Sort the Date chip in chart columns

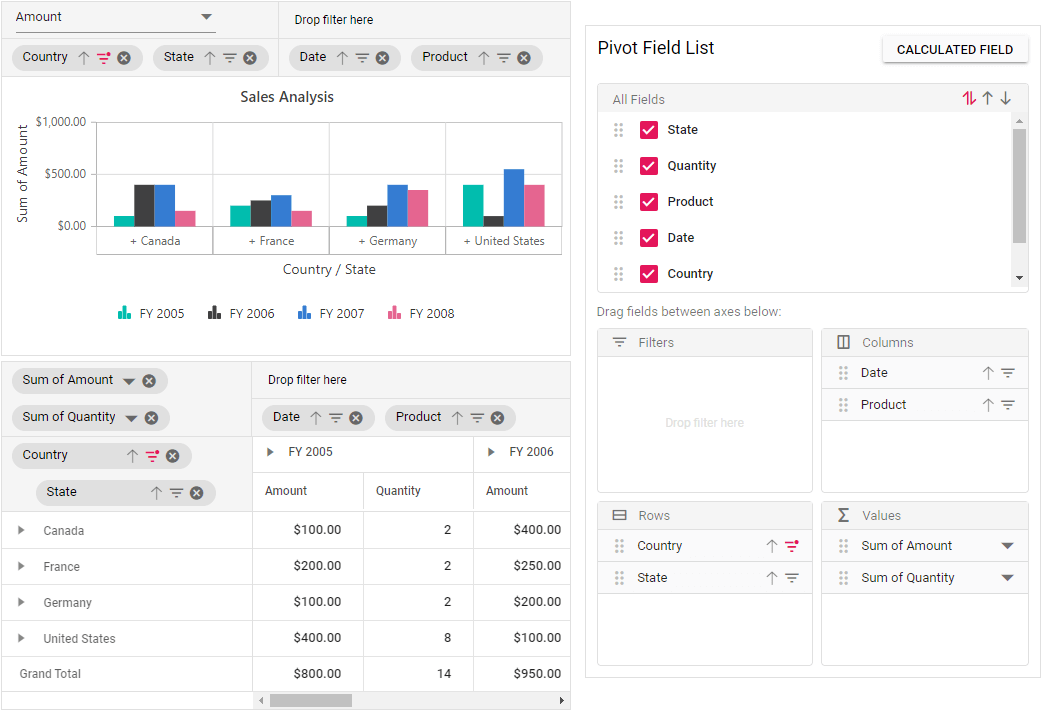point(342,58)
